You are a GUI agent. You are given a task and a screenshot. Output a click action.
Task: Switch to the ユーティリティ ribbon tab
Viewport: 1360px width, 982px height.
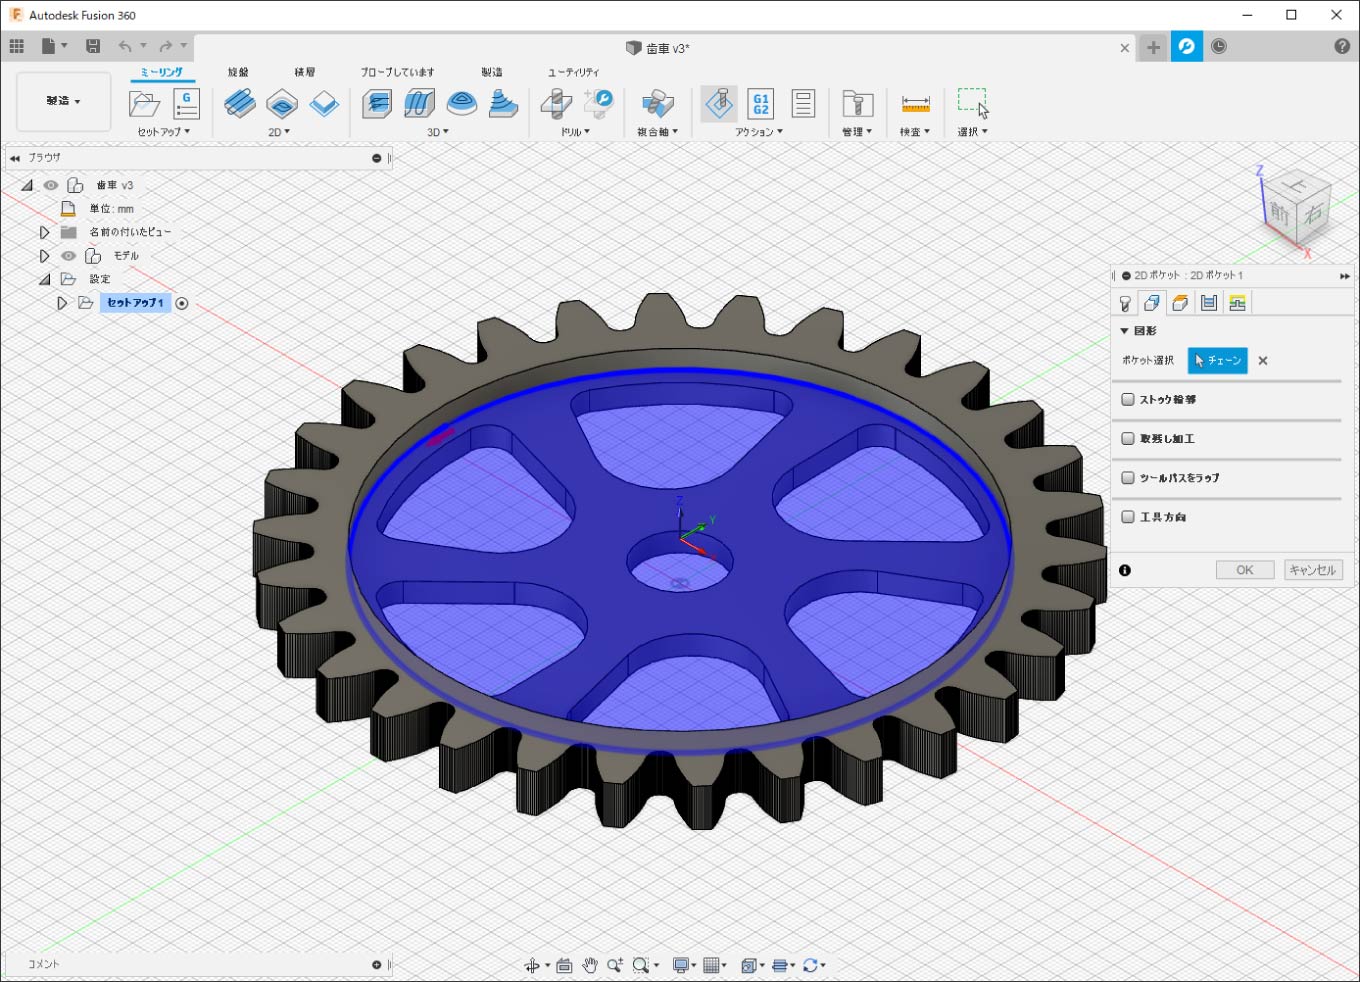coord(573,72)
